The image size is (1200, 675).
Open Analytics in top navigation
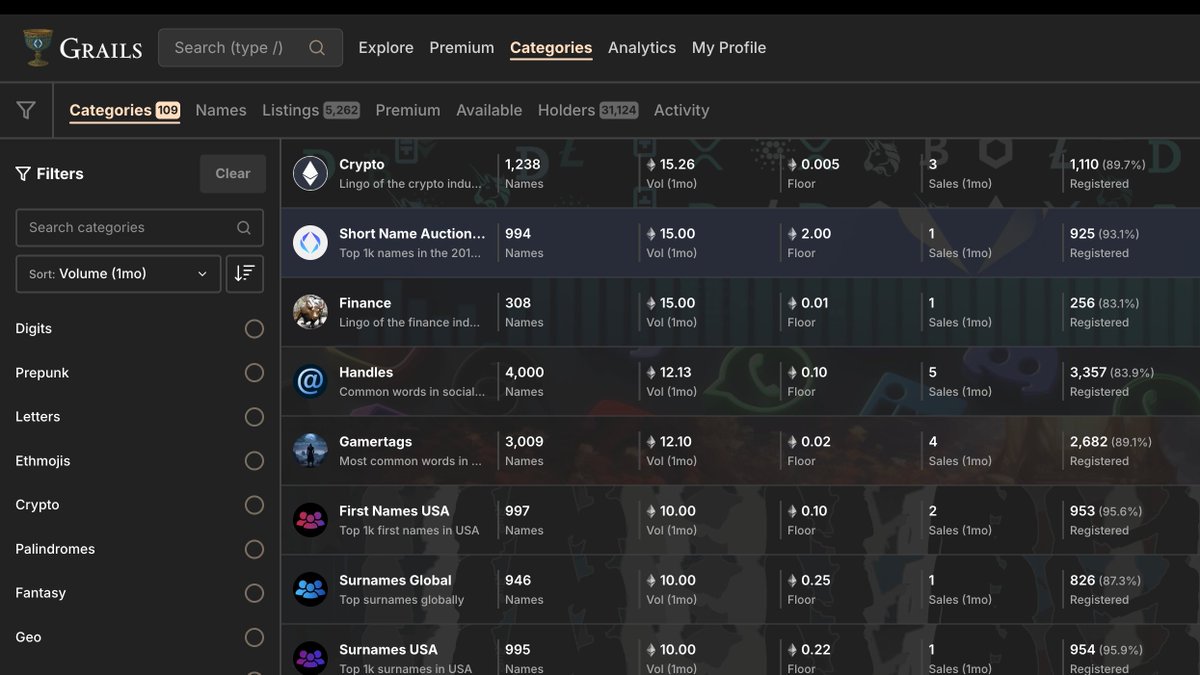click(642, 48)
